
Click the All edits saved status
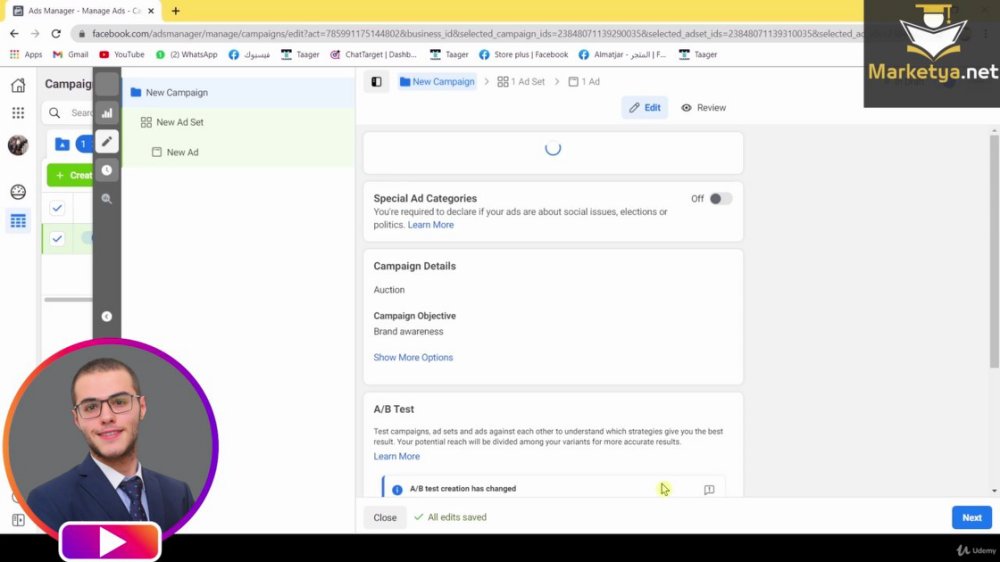click(x=450, y=517)
